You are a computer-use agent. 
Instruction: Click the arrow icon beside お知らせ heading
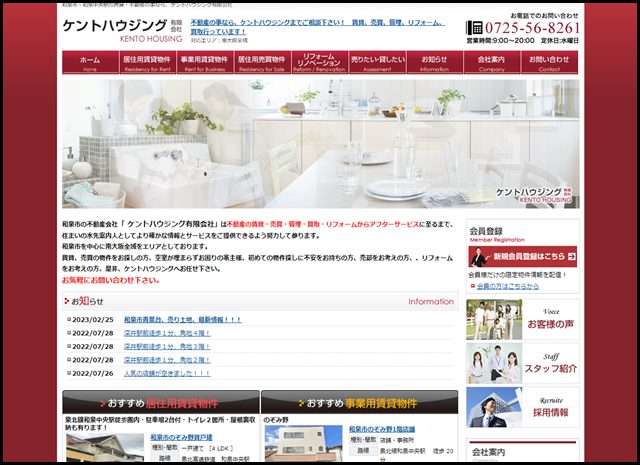click(x=67, y=301)
